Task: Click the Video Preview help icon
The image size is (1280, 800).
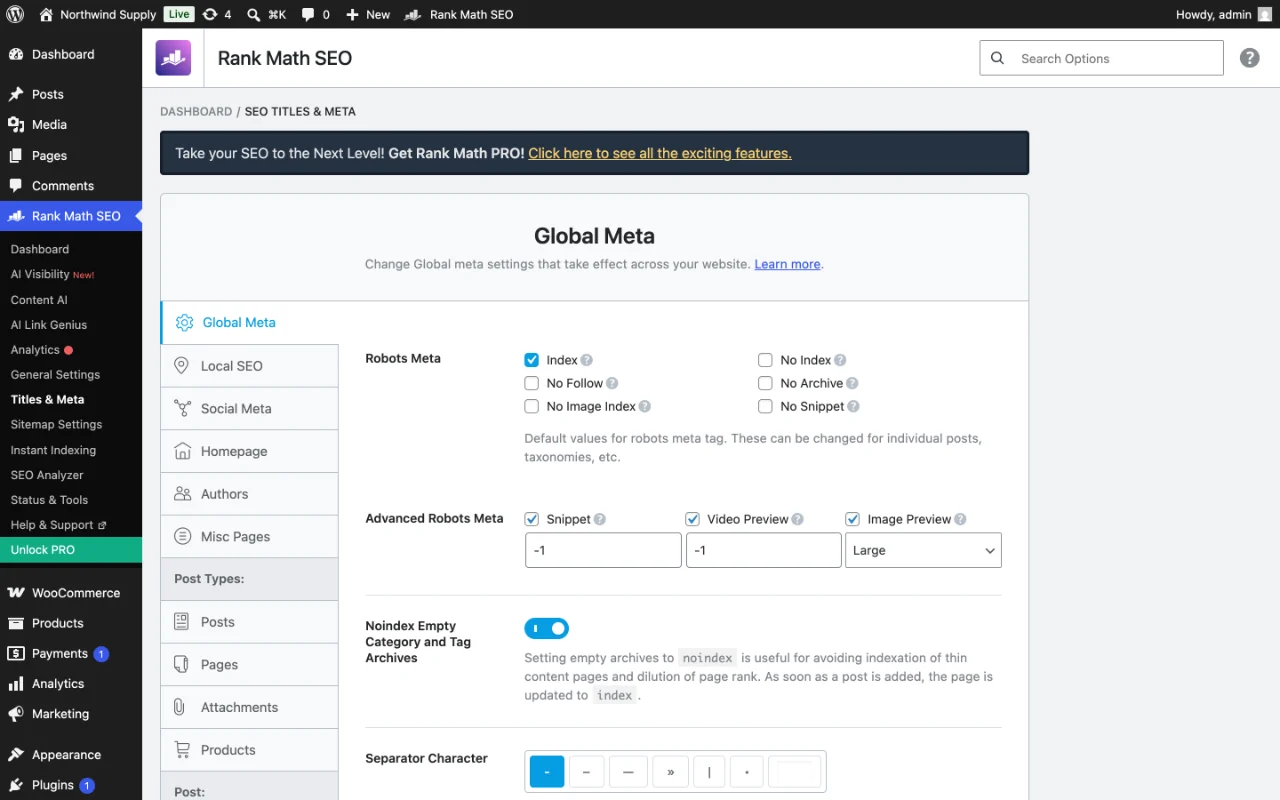Action: click(798, 519)
